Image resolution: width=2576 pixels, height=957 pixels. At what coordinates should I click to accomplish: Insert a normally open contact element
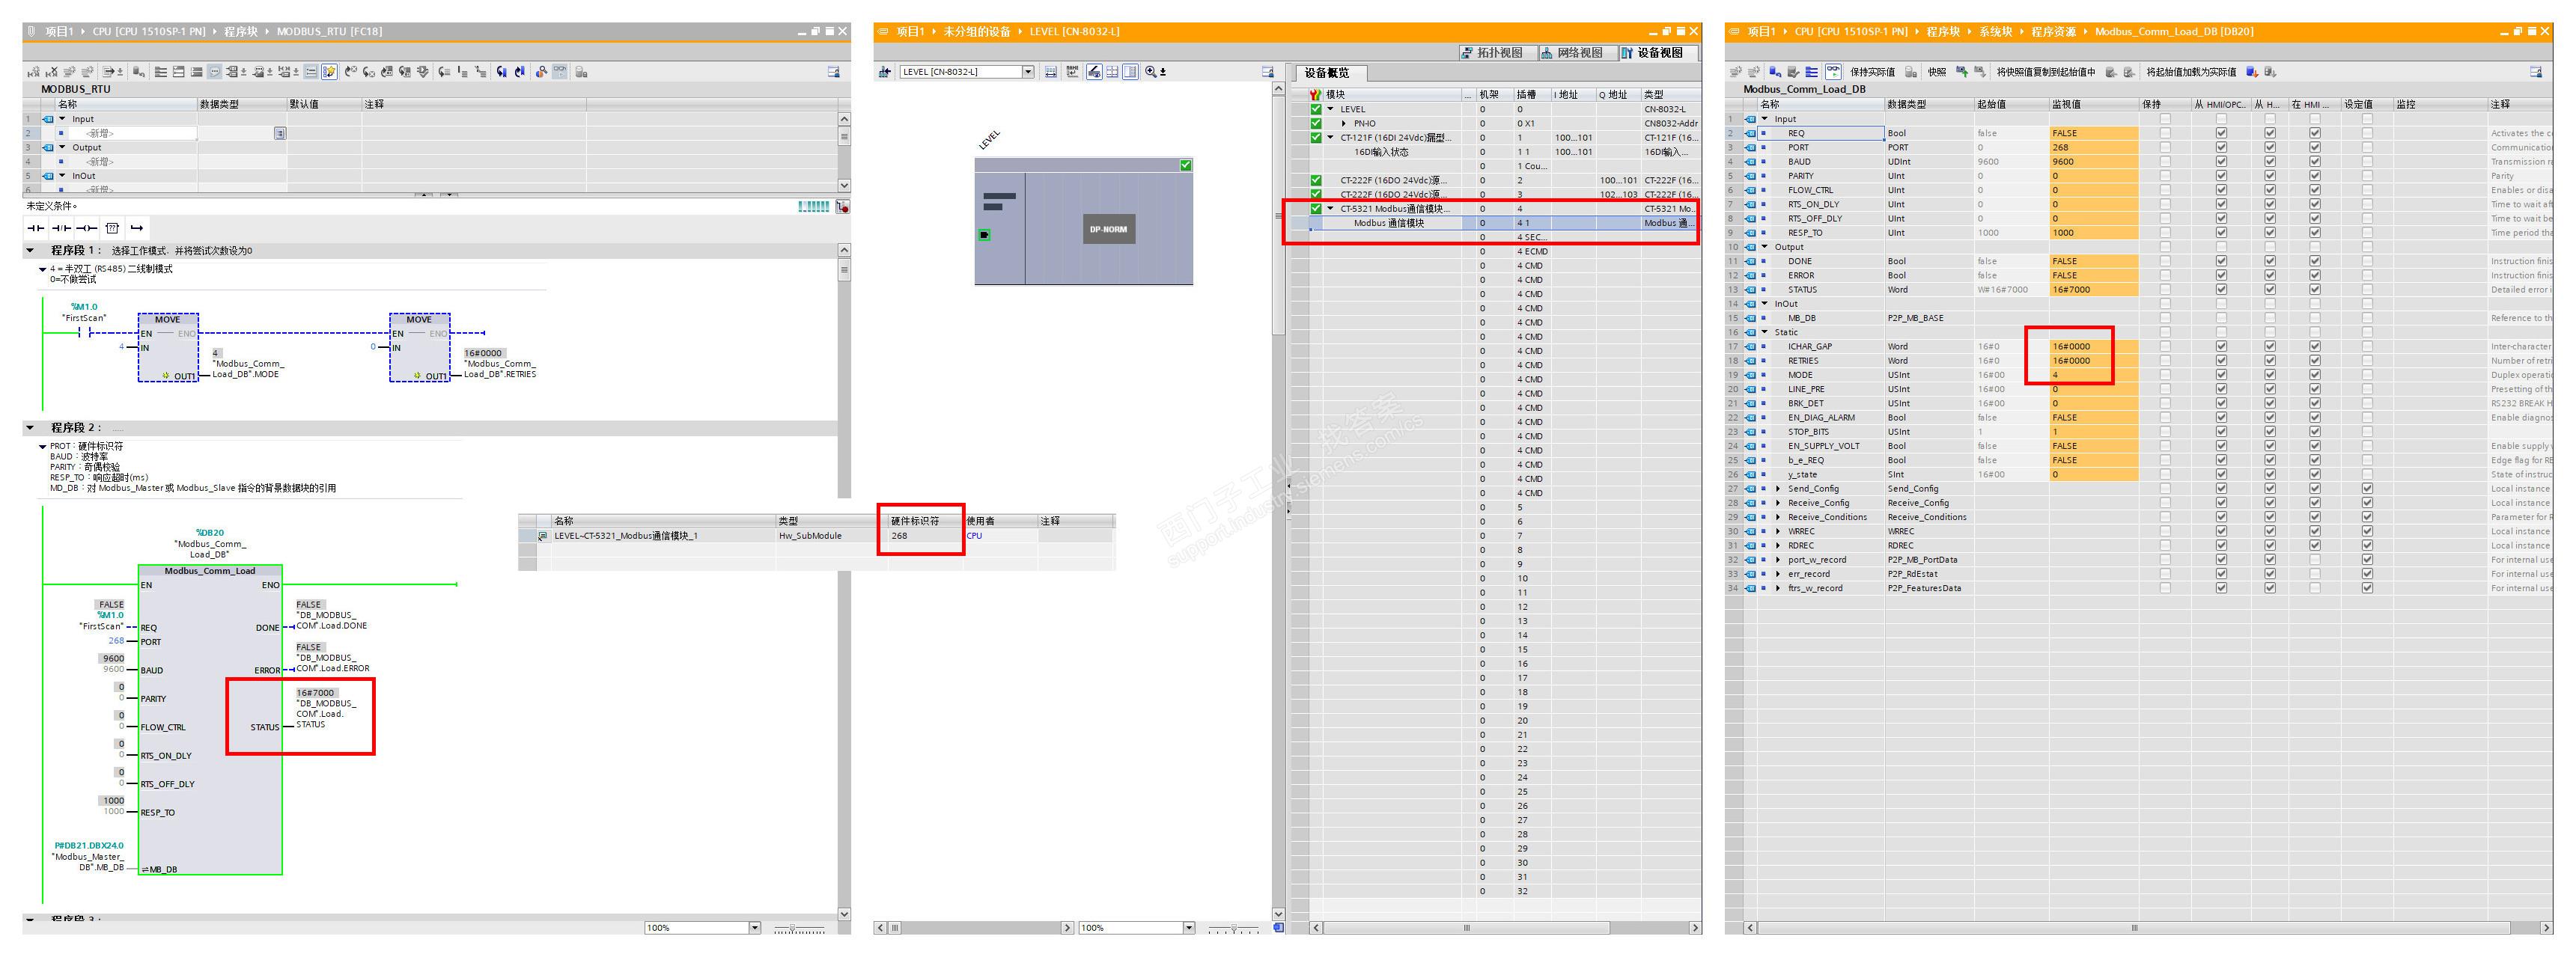(36, 228)
